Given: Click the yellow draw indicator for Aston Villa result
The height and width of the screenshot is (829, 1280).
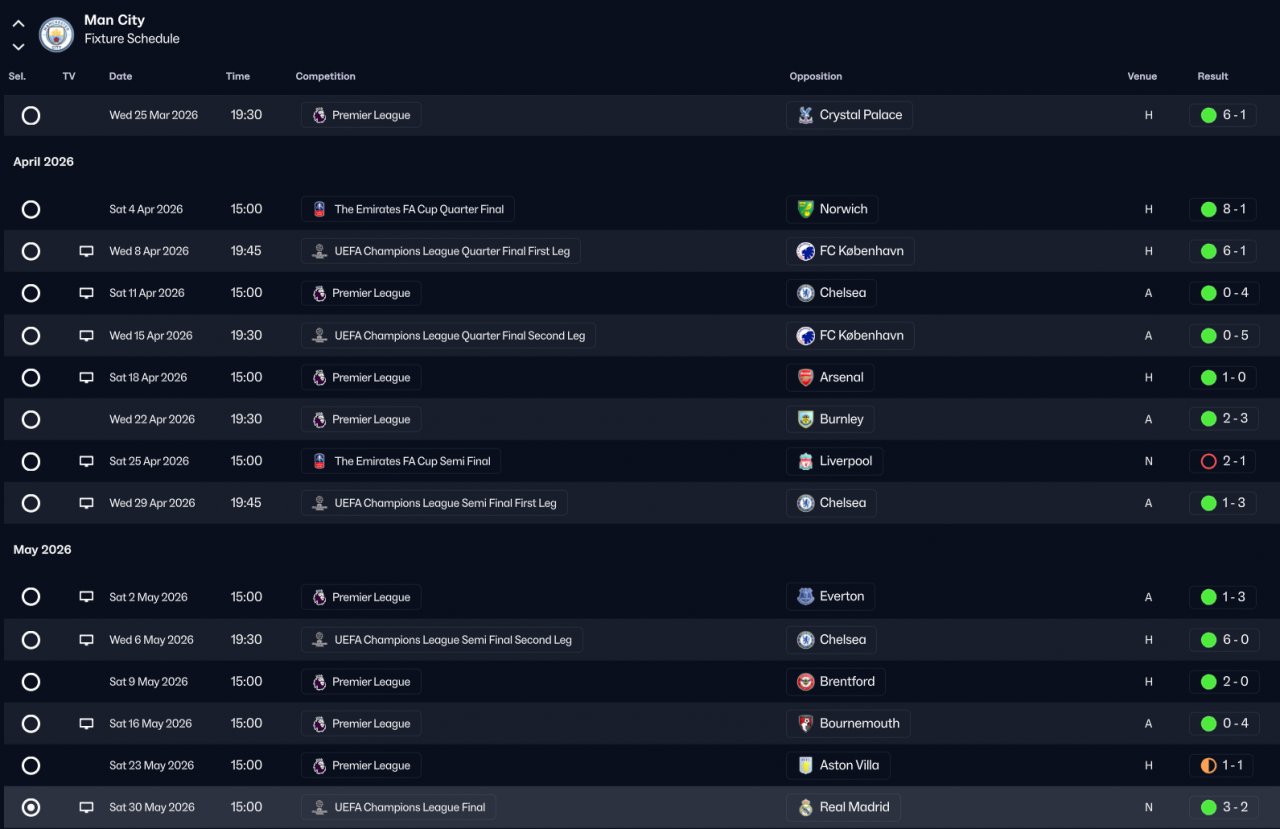Looking at the screenshot, I should [1208, 766].
